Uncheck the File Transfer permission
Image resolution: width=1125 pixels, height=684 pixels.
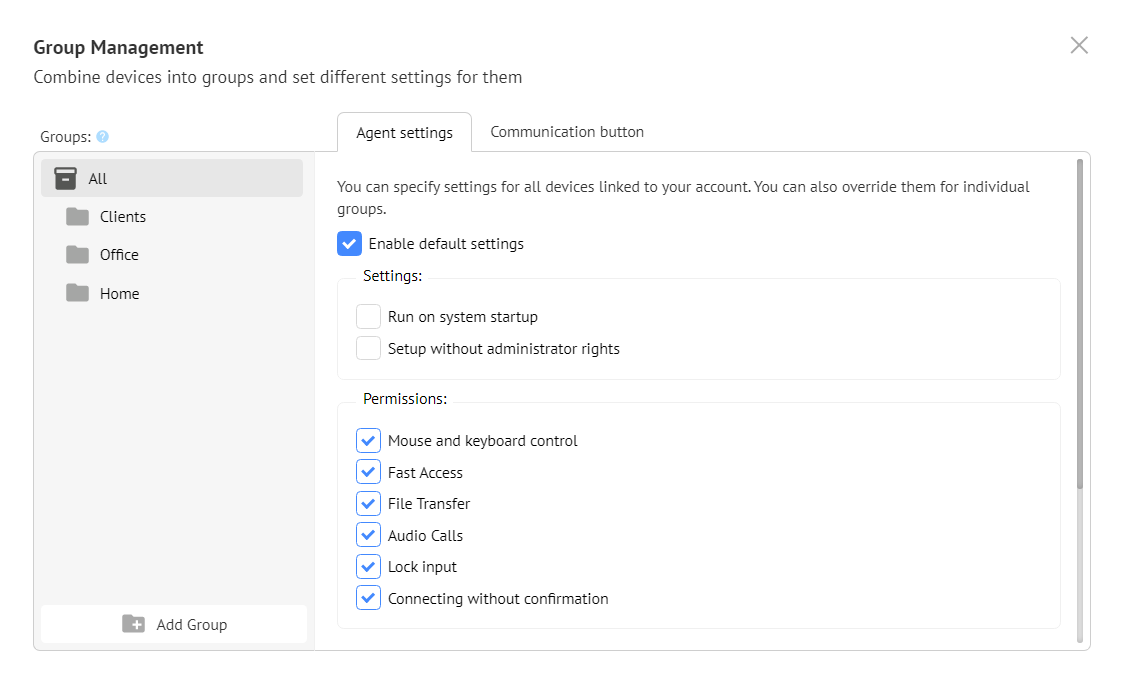click(x=368, y=504)
